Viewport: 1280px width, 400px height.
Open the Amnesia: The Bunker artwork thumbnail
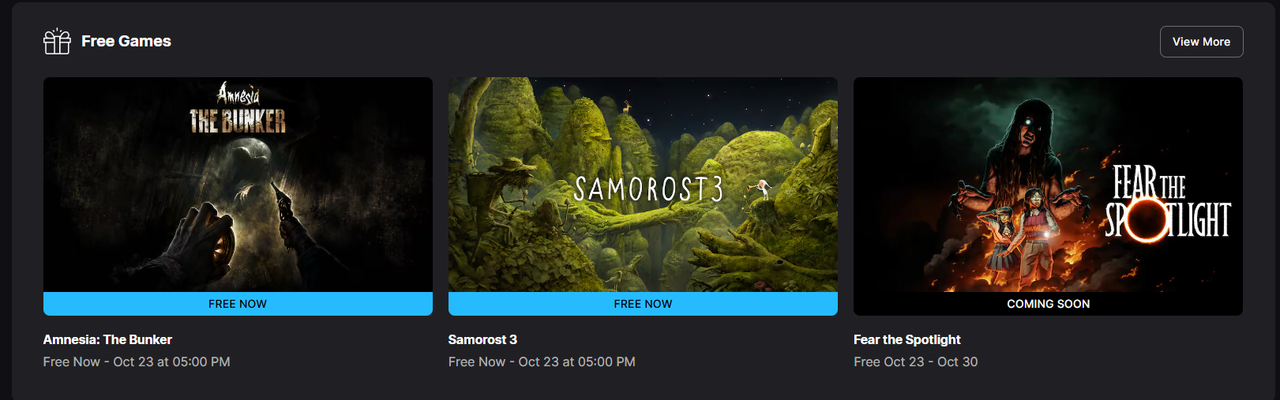coord(238,185)
